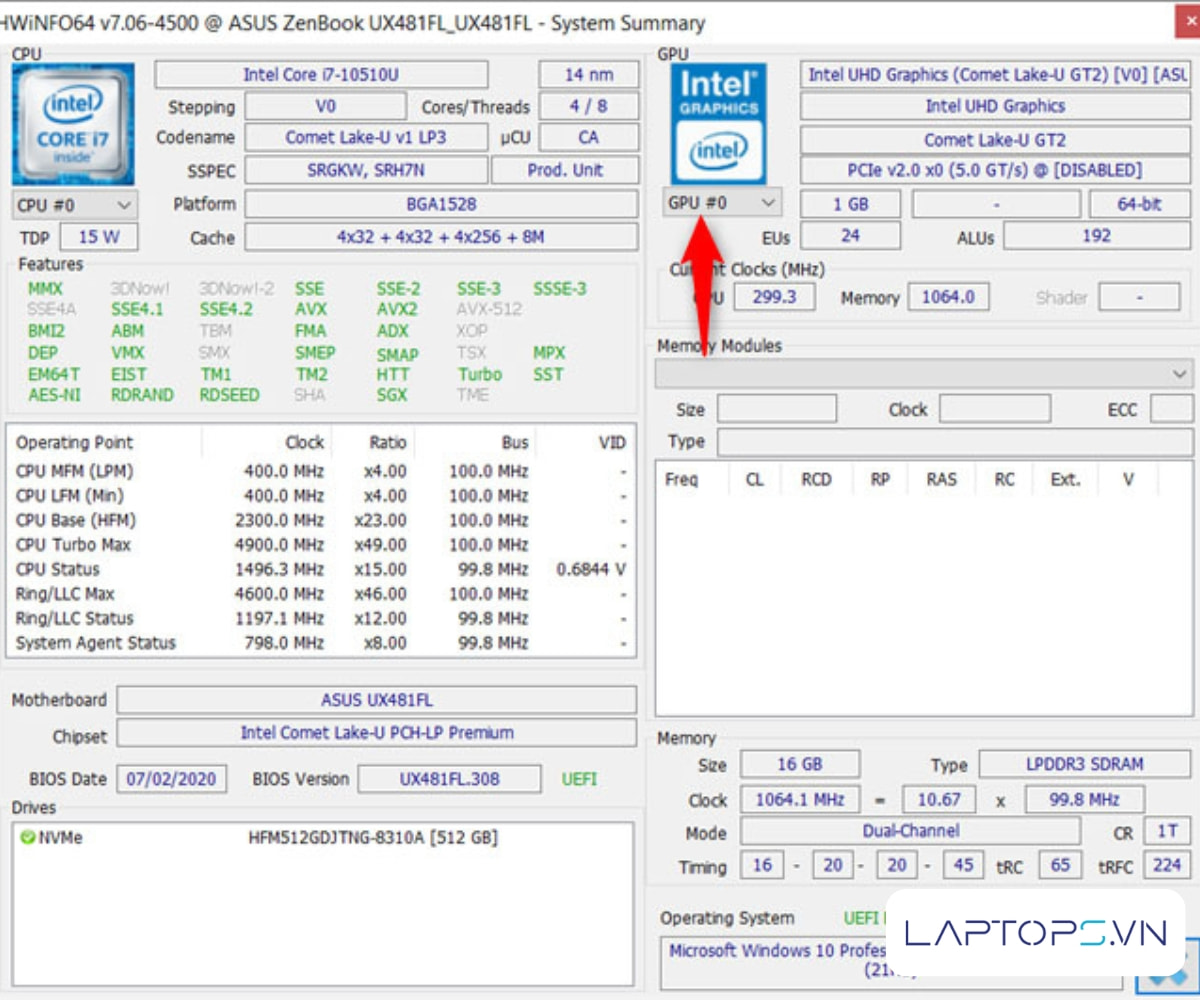The height and width of the screenshot is (1000, 1200).
Task: Click the CR value 1T field
Action: tap(1166, 832)
